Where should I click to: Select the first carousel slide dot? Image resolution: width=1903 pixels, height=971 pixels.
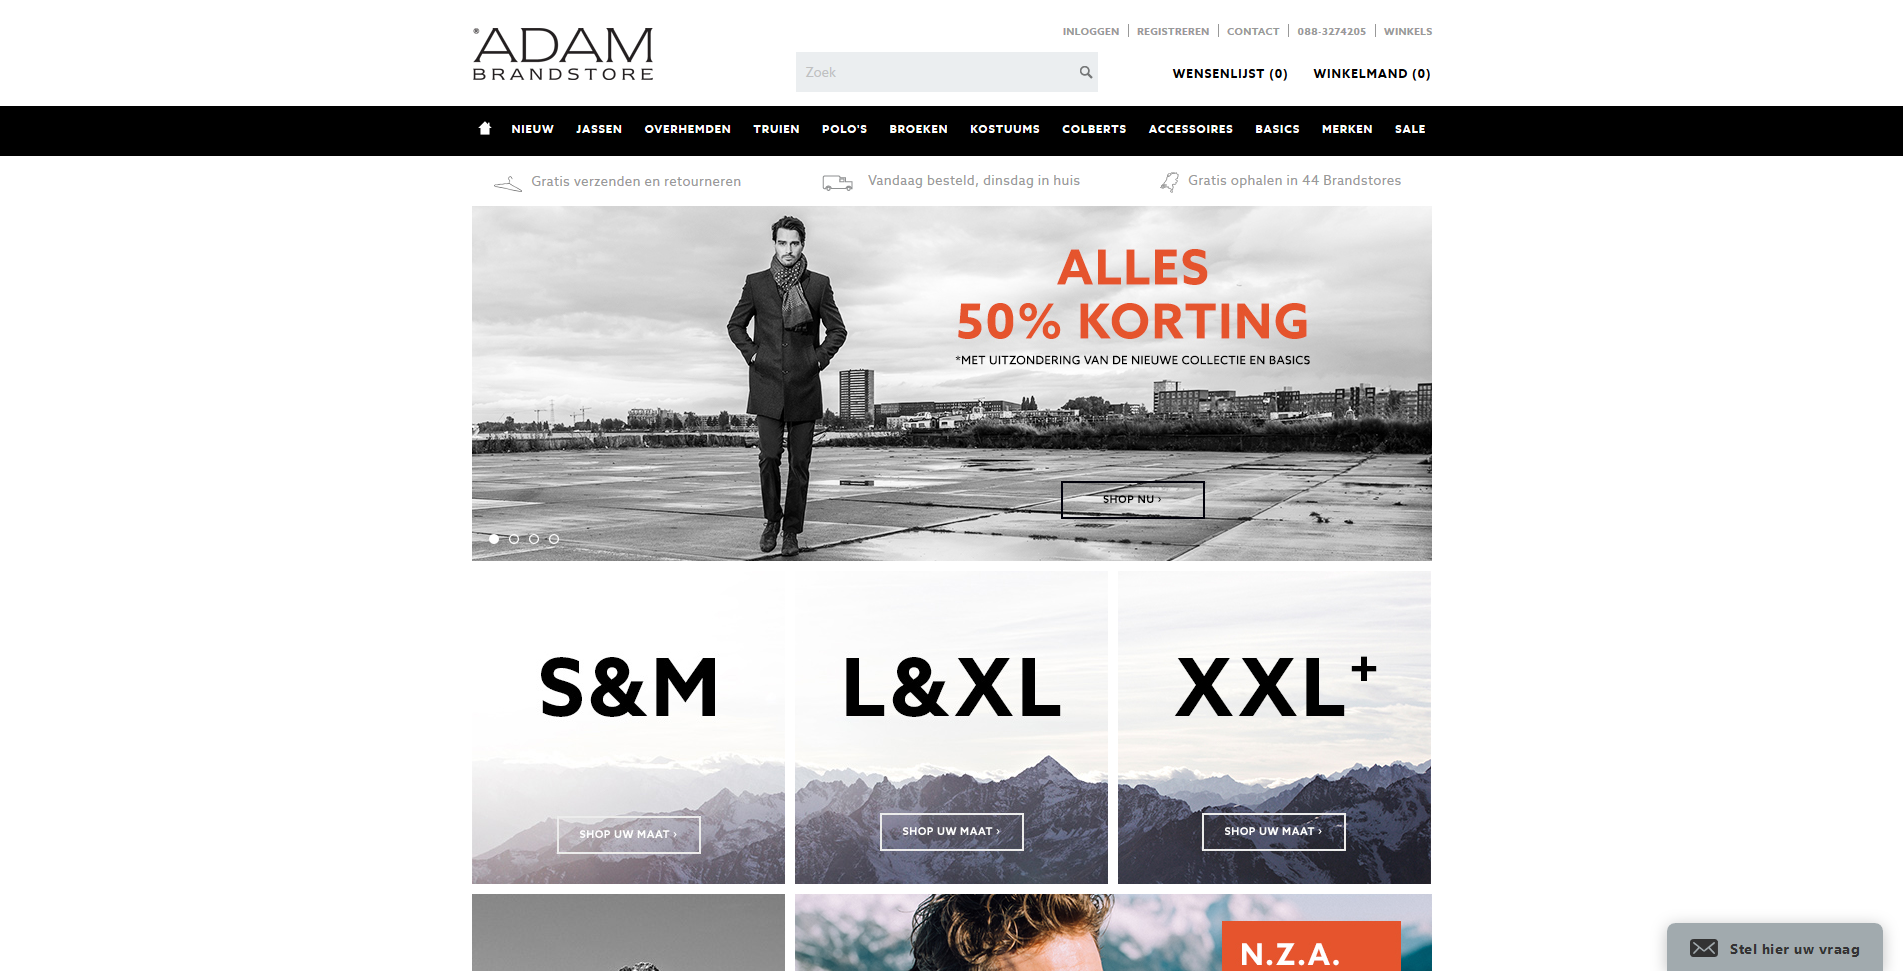[x=494, y=539]
